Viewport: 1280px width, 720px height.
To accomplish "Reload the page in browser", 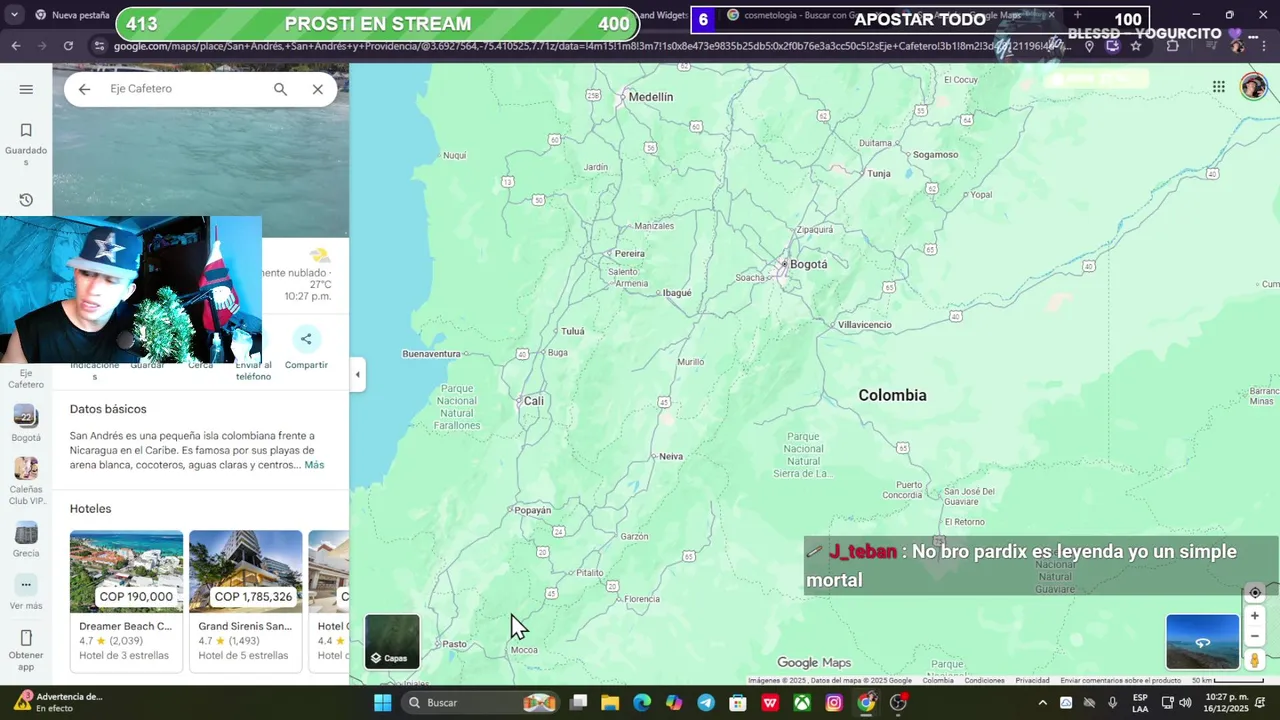I will pyautogui.click(x=68, y=46).
